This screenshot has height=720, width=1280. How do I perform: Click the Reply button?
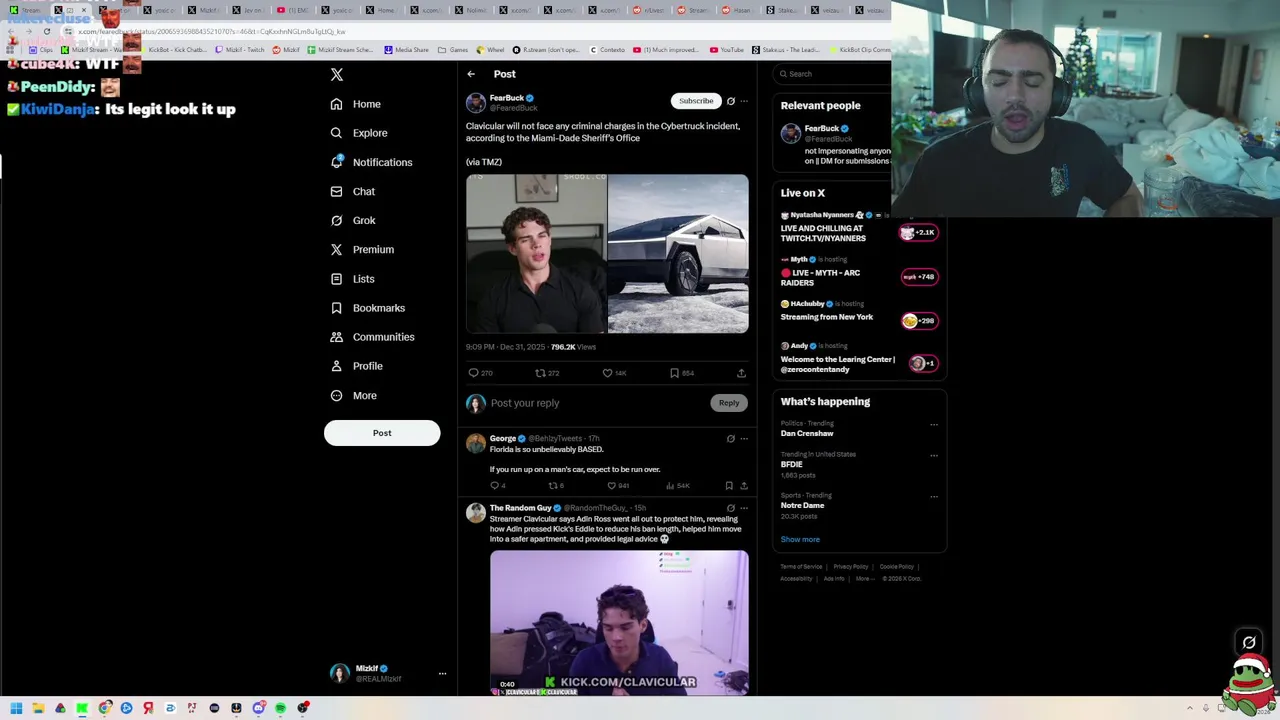[729, 403]
